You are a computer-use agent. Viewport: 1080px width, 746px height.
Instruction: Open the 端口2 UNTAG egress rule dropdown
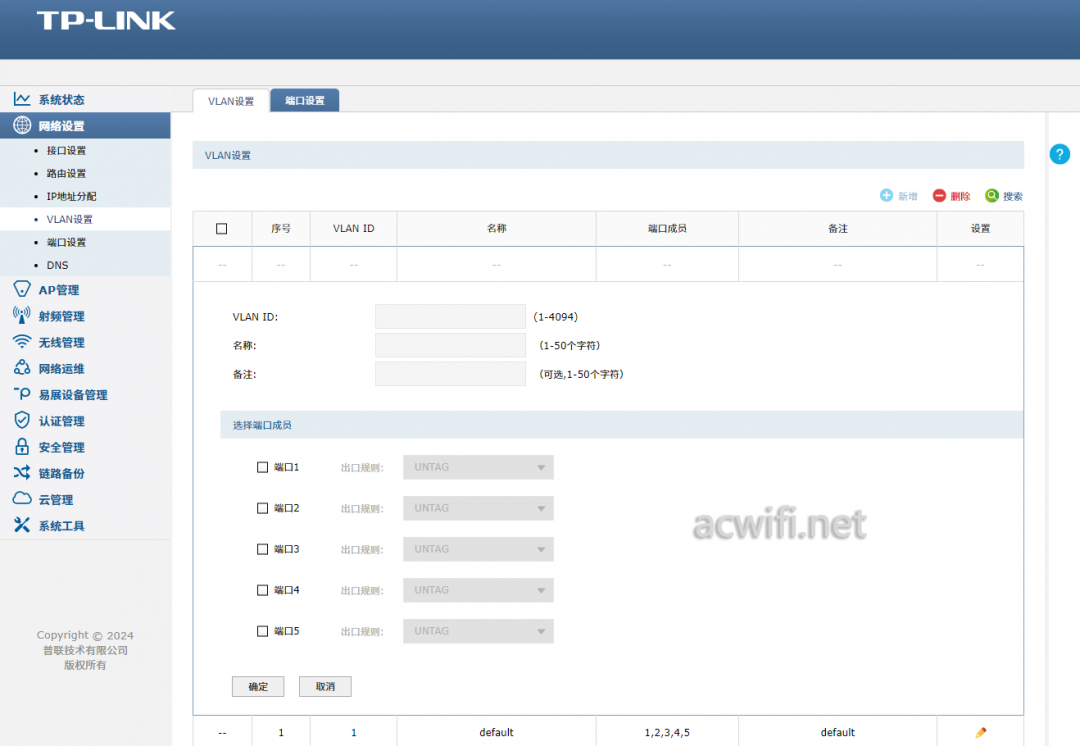[478, 508]
